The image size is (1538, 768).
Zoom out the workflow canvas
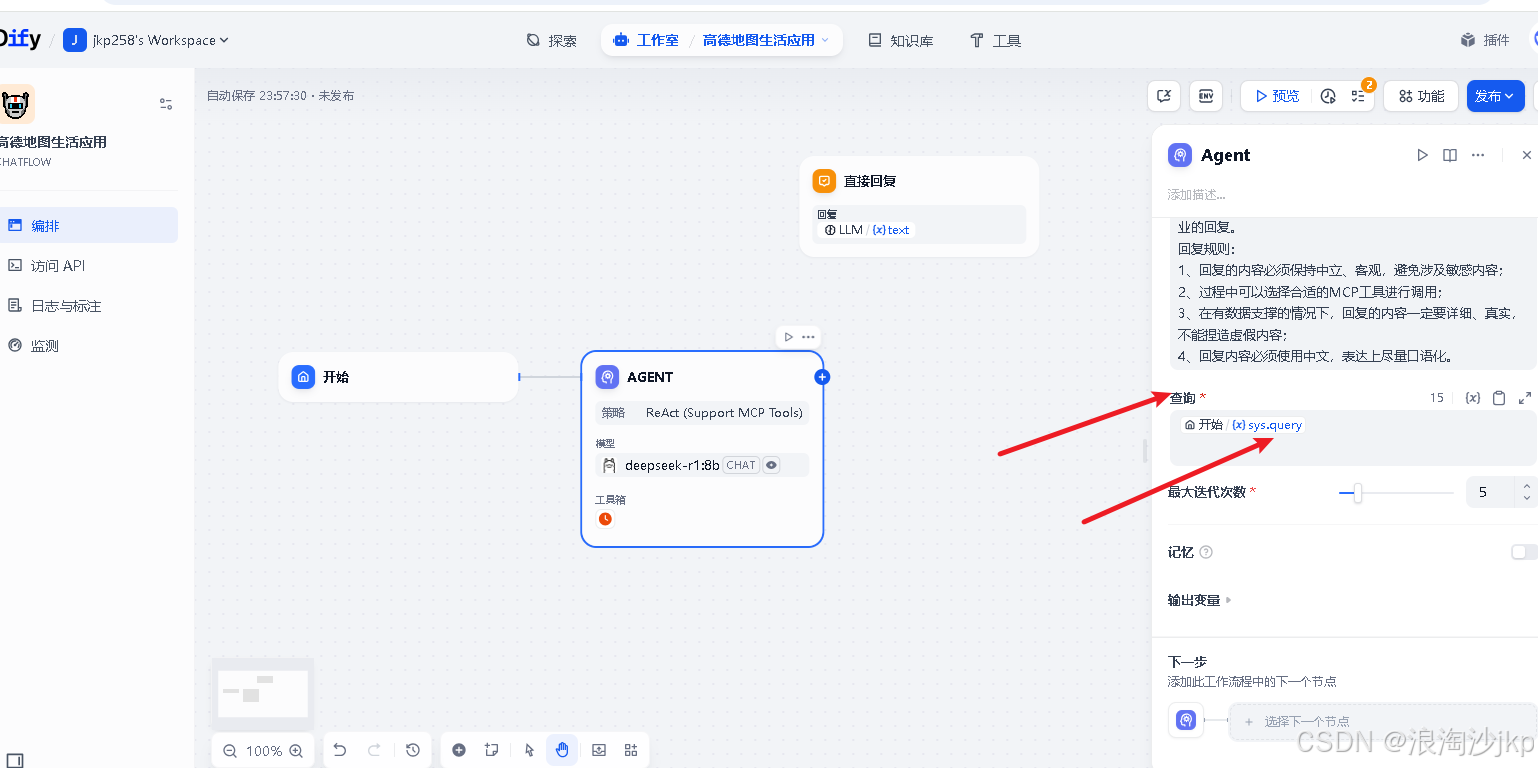230,751
